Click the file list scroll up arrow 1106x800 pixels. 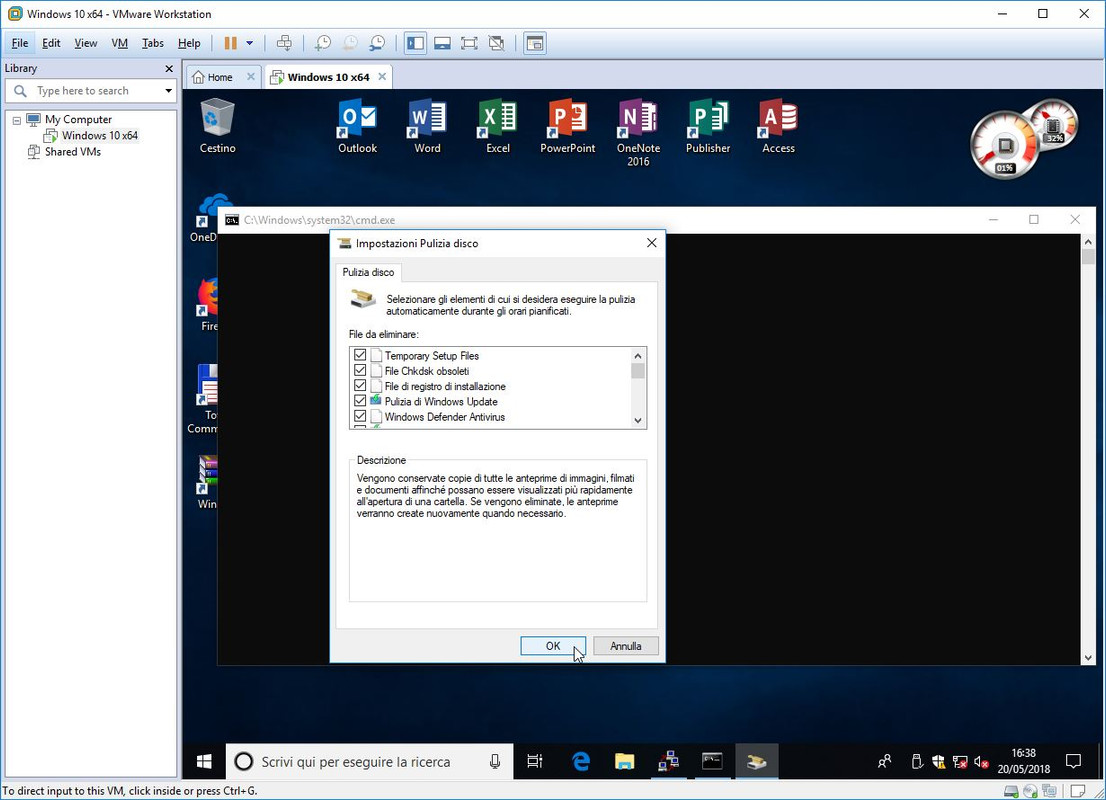[638, 356]
